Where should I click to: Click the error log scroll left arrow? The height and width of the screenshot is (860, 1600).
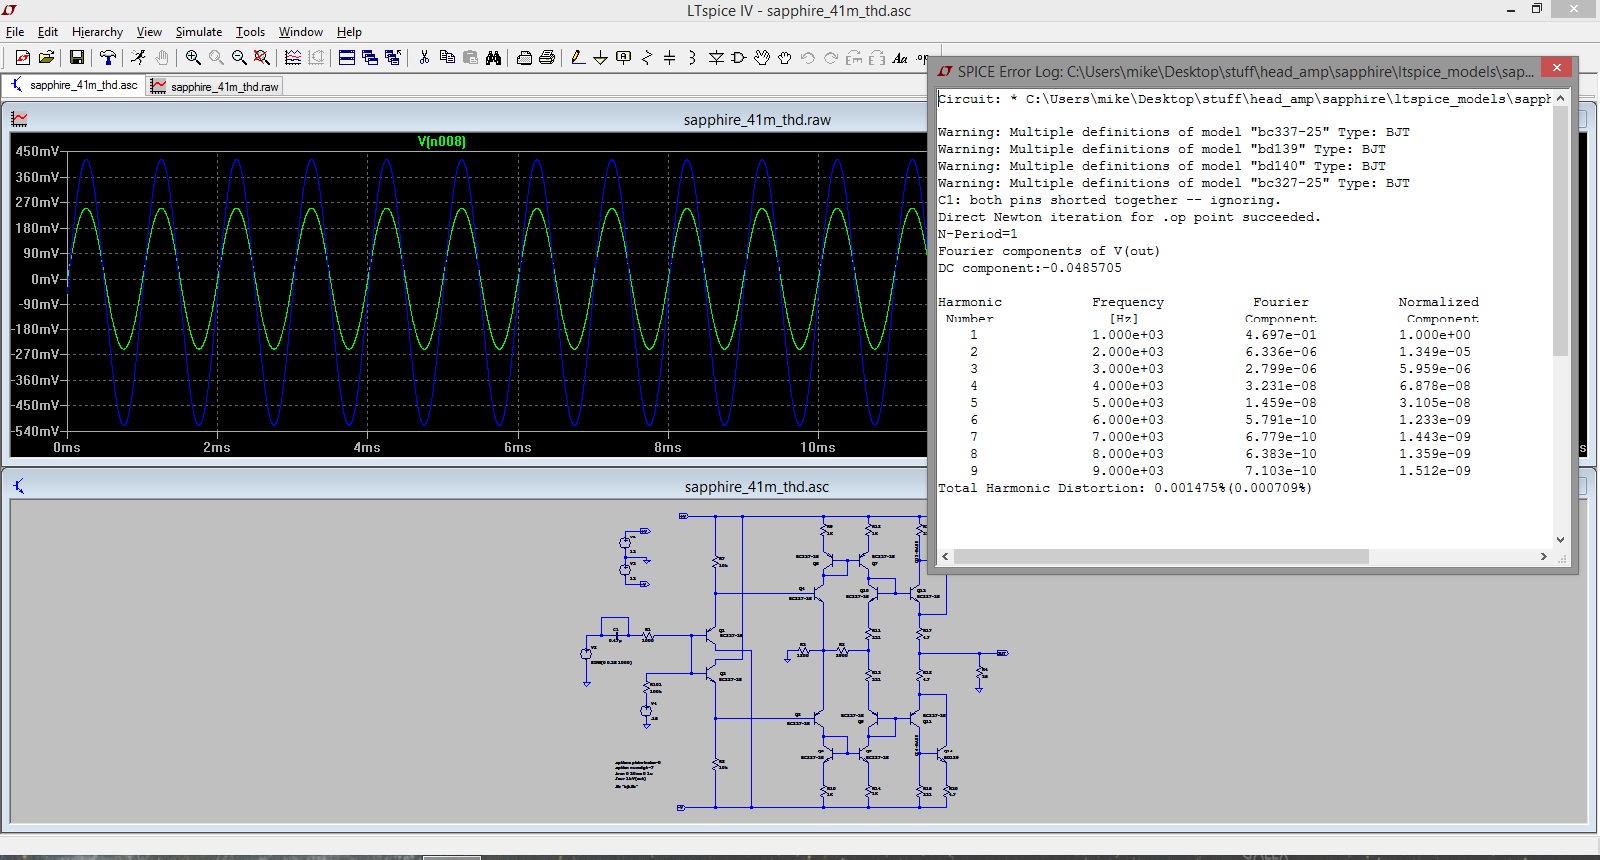946,556
